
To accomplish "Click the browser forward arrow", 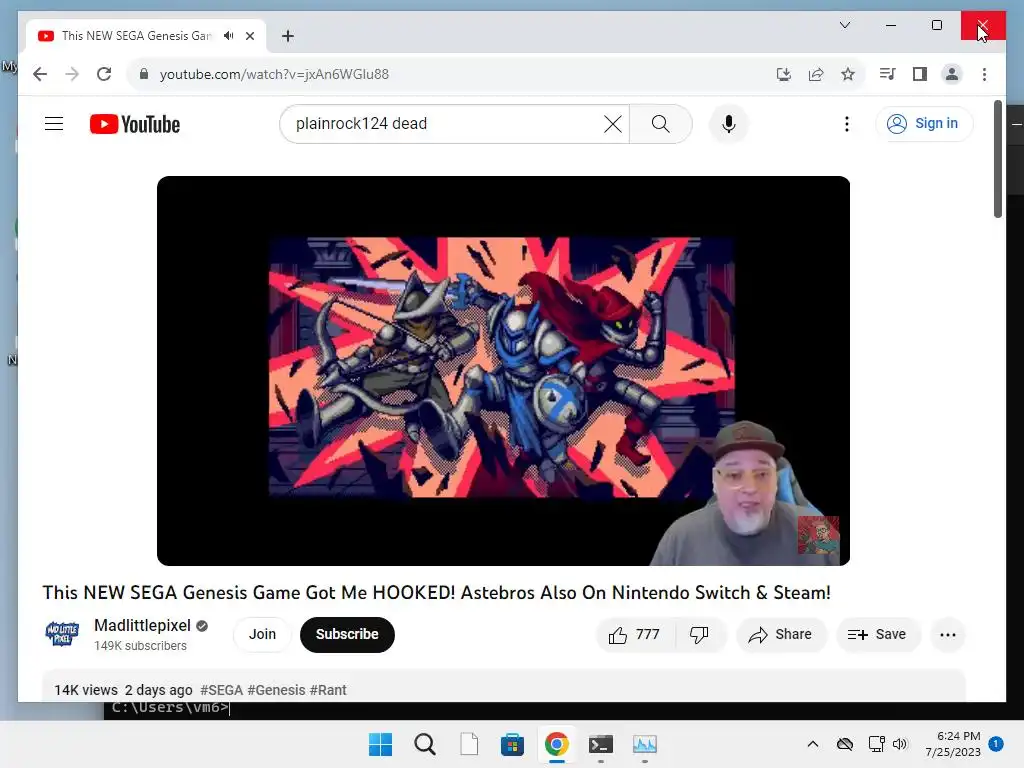I will [72, 74].
